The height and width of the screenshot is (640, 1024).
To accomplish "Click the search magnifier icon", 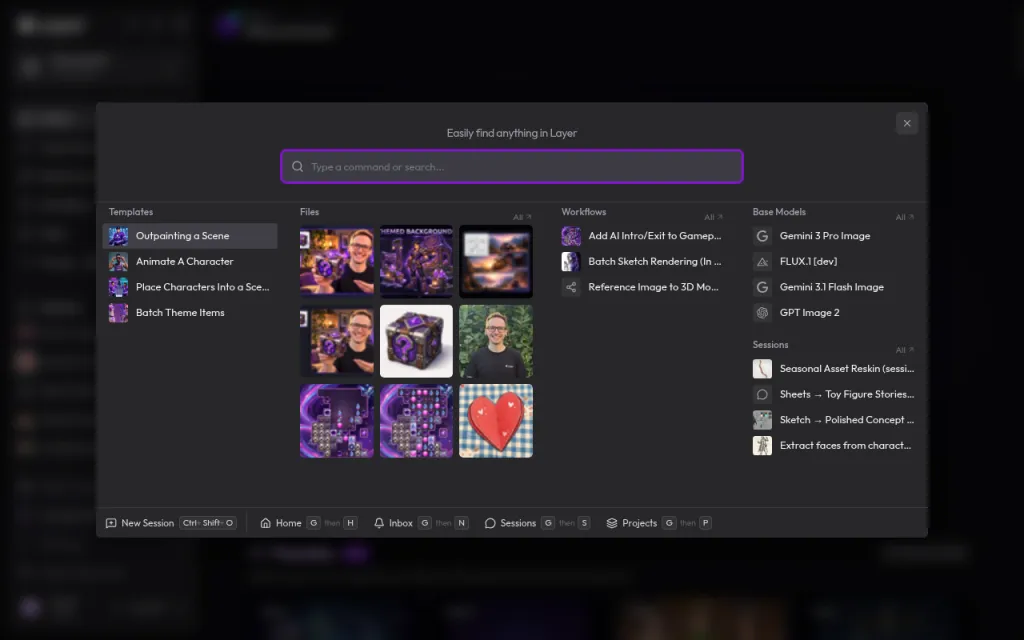I will [x=297, y=167].
